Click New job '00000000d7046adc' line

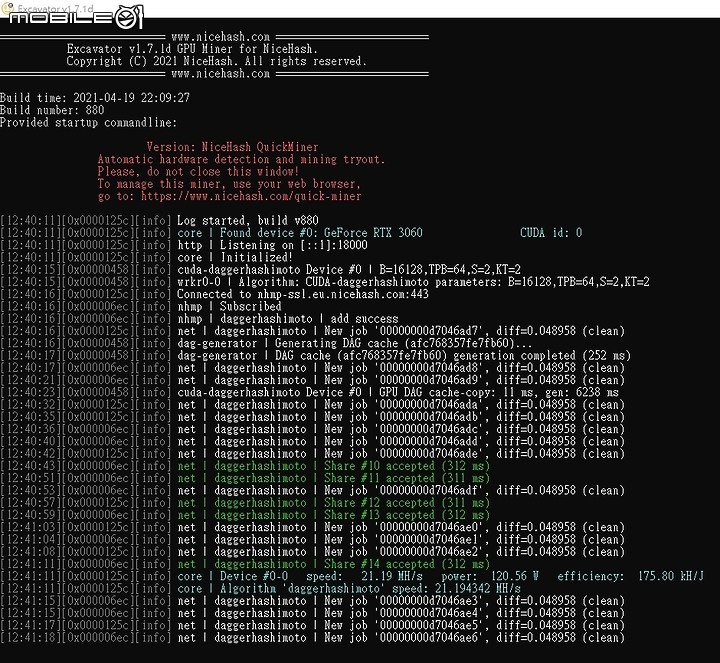coord(401,429)
